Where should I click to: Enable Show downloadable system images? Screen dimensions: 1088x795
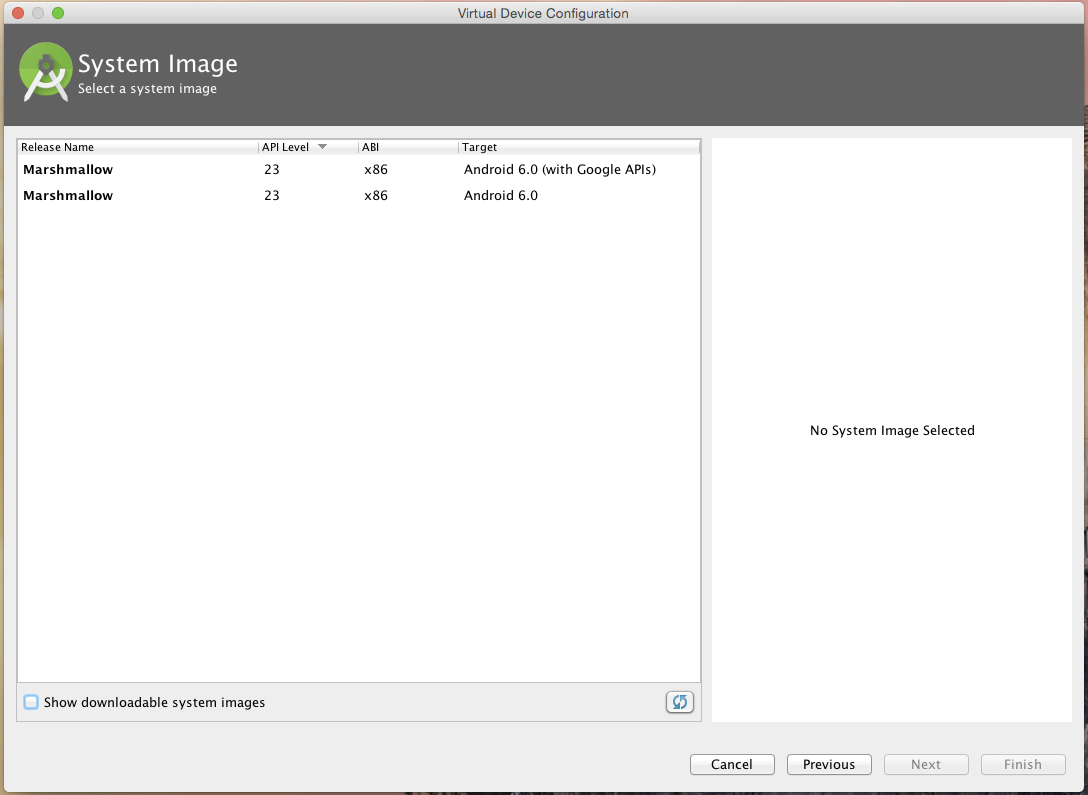(x=30, y=702)
